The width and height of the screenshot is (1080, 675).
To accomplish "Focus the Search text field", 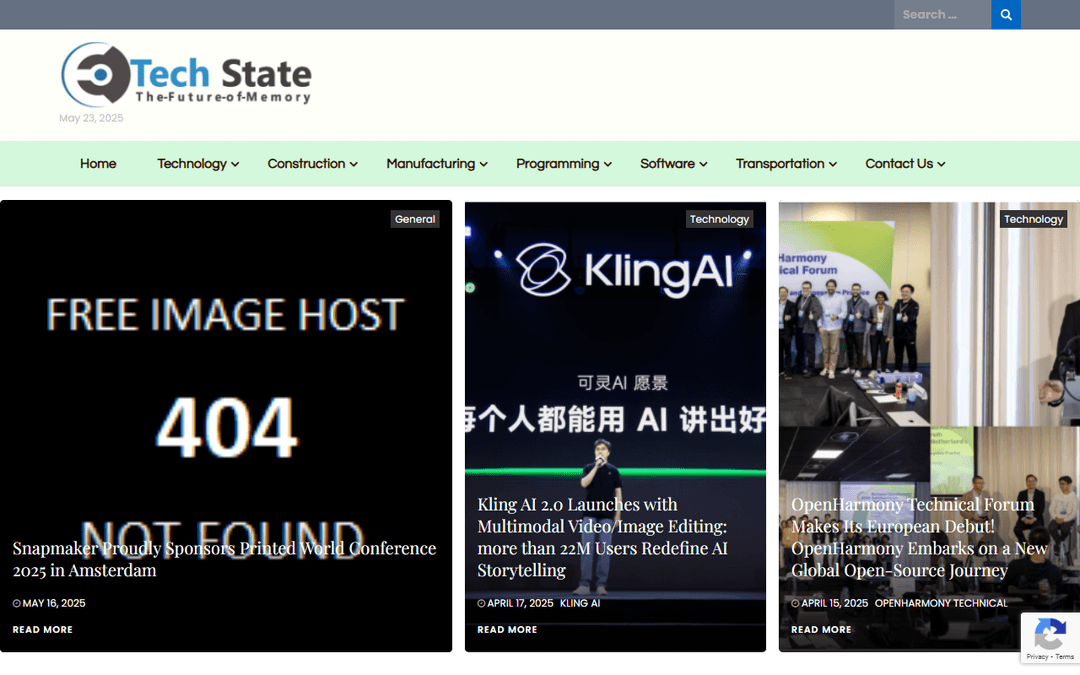I will click(x=942, y=14).
